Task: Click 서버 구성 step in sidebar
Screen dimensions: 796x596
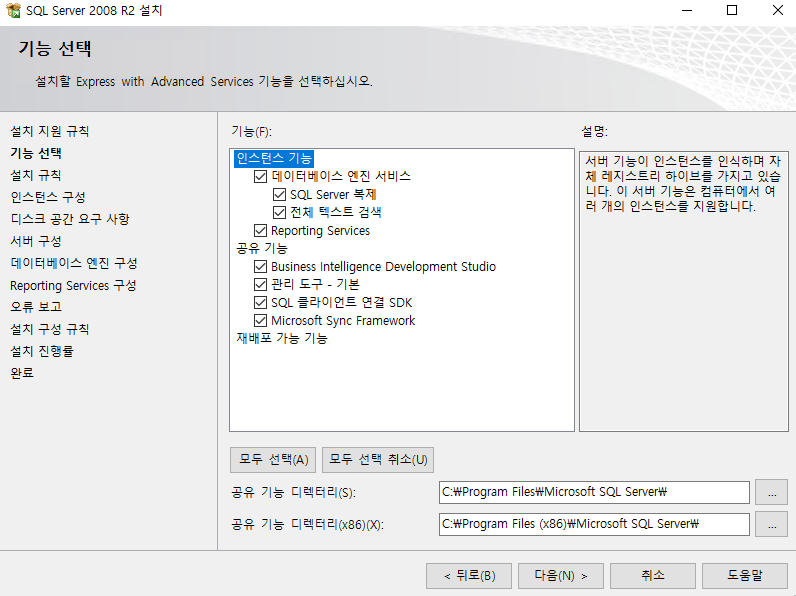Action: (36, 241)
